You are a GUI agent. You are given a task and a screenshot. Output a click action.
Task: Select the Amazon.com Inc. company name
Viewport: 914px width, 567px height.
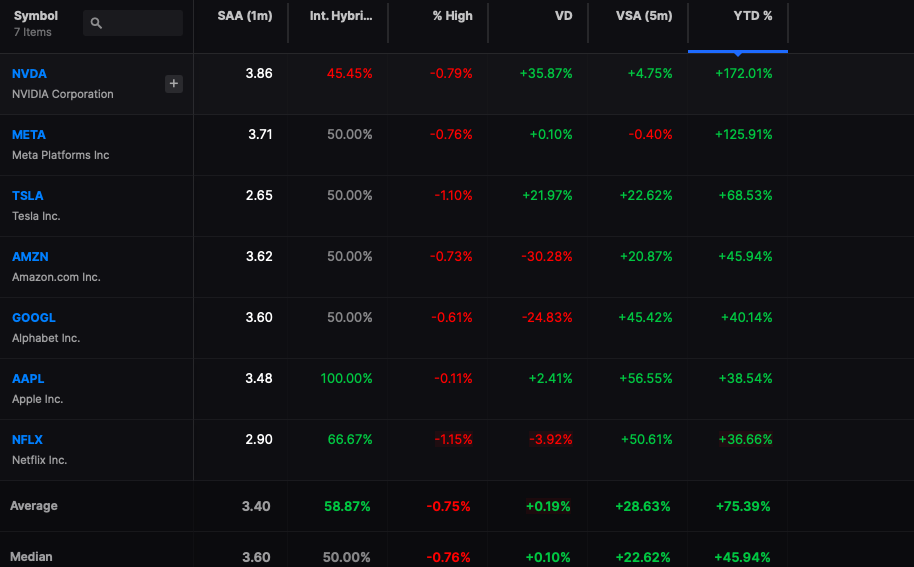click(x=56, y=277)
